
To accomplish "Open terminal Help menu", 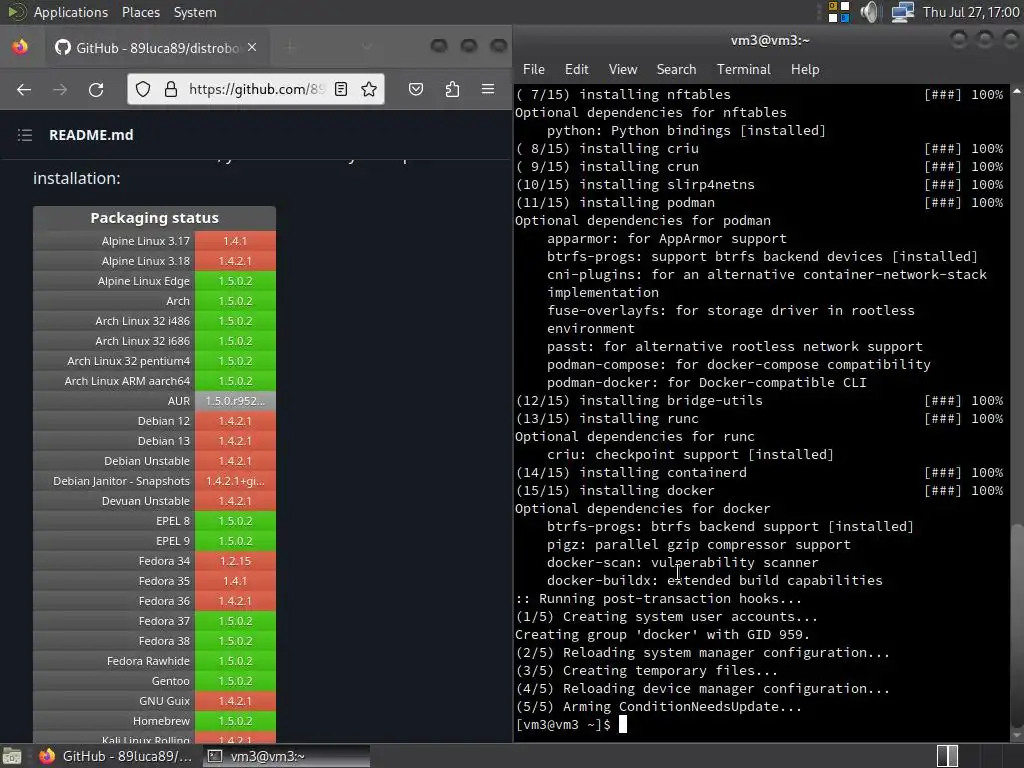I will coord(805,69).
